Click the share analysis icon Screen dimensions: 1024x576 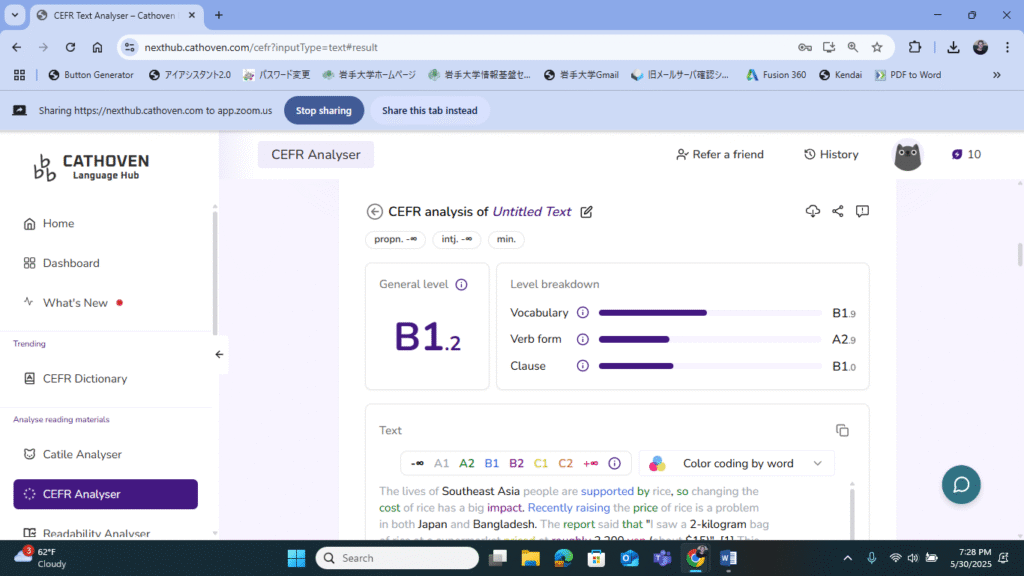tap(838, 211)
